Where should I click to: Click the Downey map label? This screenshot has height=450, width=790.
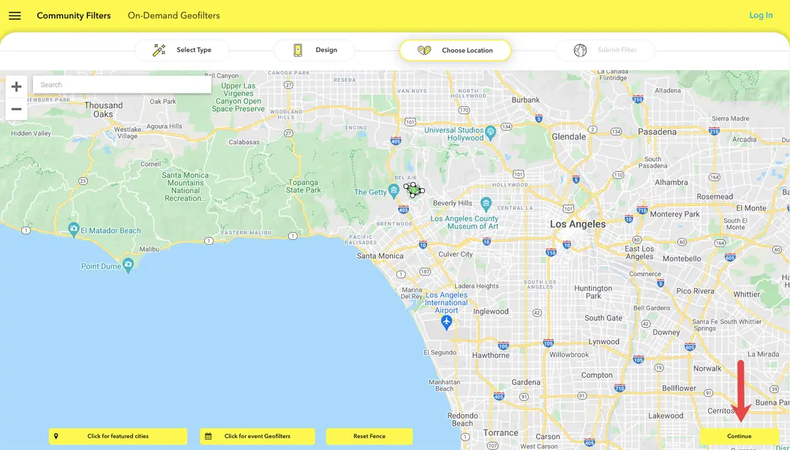click(666, 332)
